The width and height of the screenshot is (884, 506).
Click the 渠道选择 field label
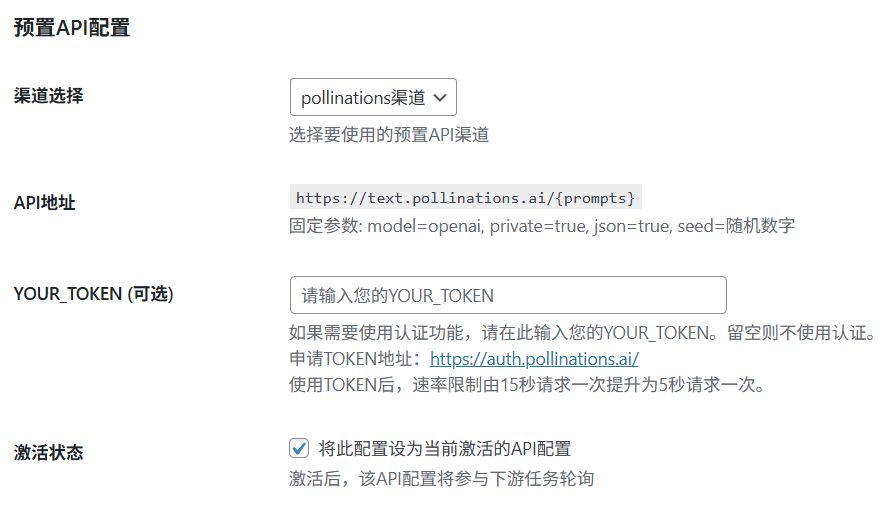click(x=48, y=96)
